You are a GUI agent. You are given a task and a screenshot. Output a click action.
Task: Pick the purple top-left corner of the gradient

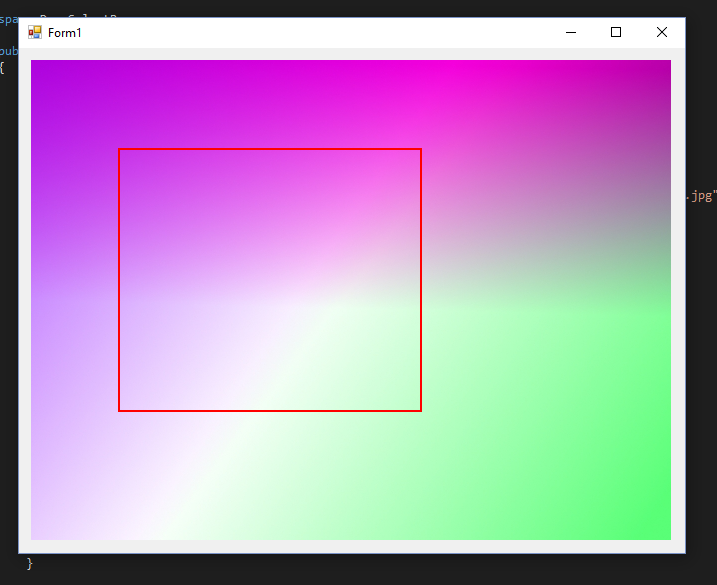click(40, 68)
